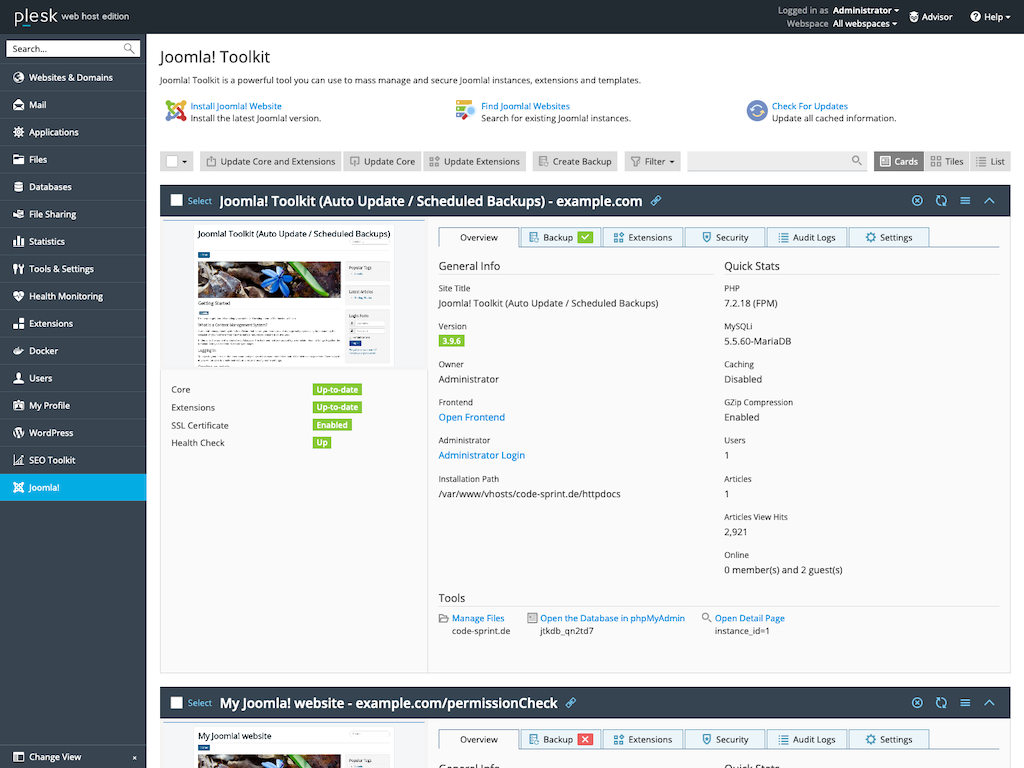
Task: Click Create Backup in the toolbar
Action: point(574,161)
